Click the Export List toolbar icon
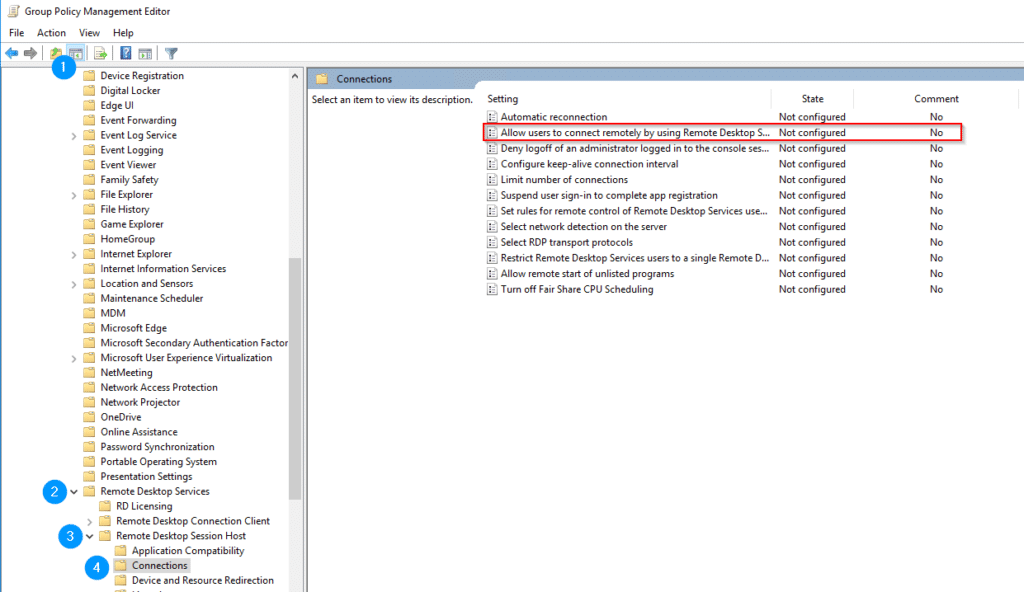The image size is (1024, 592). point(100,53)
